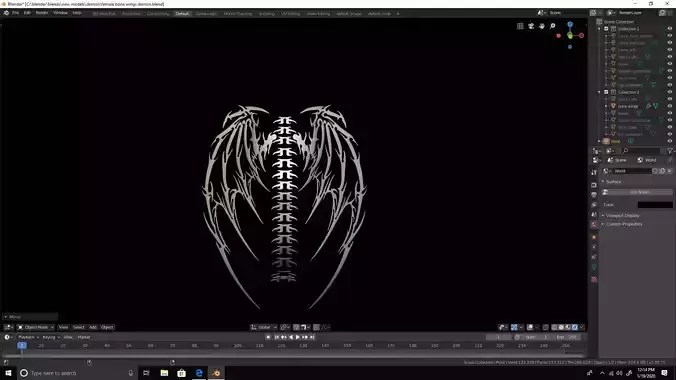Toggle auto keying record button
Image resolution: width=676 pixels, height=380 pixels.
point(268,337)
